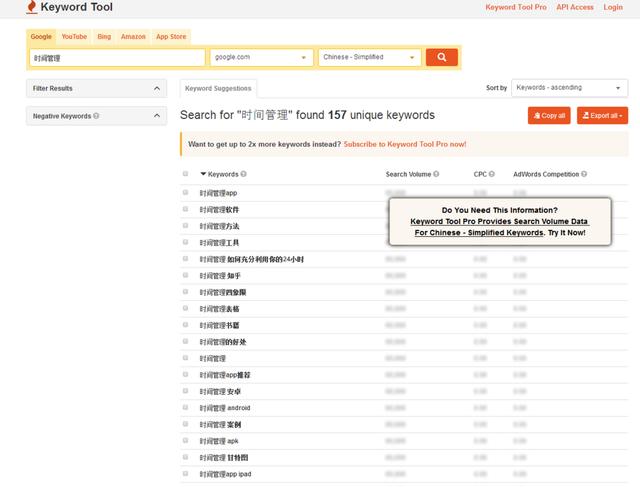
Task: Click the AdWords Competition info icon
Action: pos(584,174)
